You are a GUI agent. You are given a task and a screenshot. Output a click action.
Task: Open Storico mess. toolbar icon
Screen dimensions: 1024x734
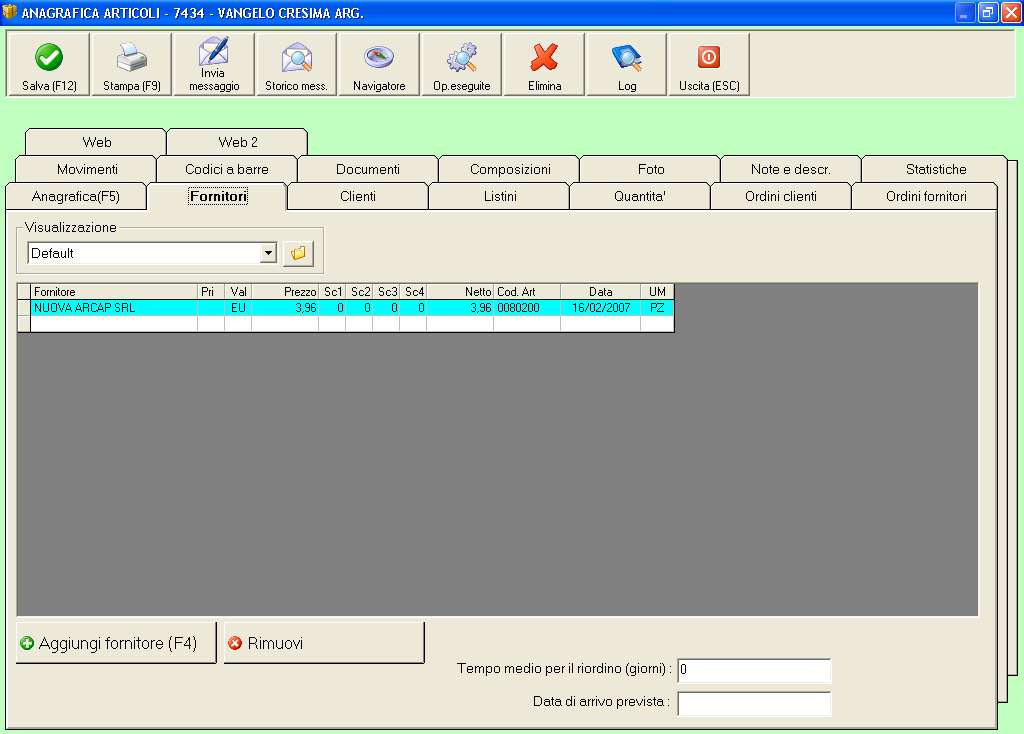296,57
